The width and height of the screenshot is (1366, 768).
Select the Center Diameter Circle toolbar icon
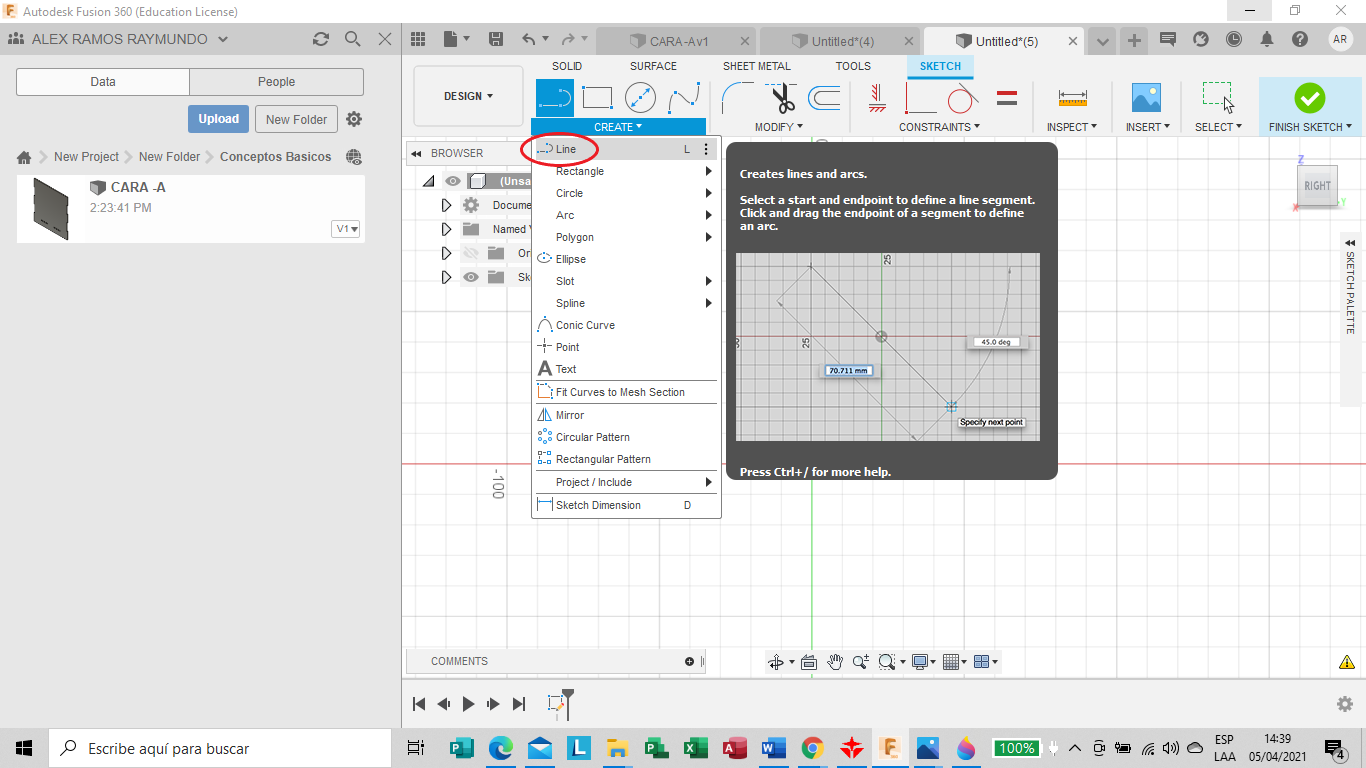pyautogui.click(x=640, y=97)
